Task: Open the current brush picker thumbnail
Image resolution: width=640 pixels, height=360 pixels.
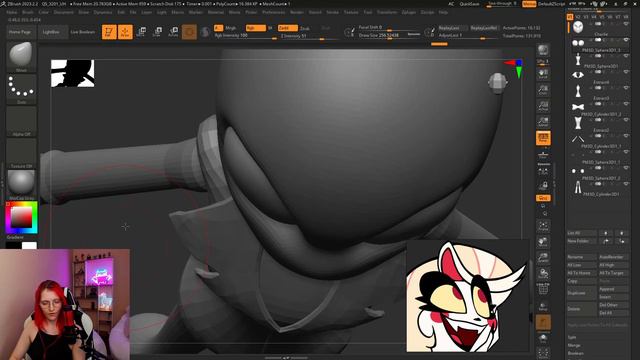Action: [21, 56]
